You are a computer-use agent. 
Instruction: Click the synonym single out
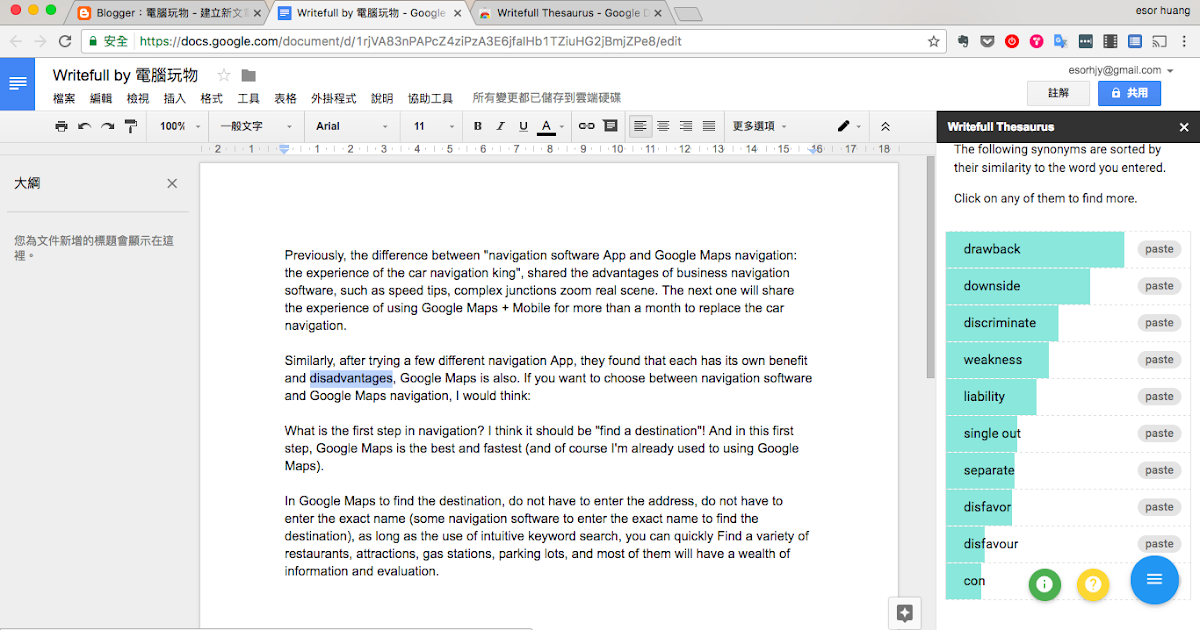coord(992,434)
